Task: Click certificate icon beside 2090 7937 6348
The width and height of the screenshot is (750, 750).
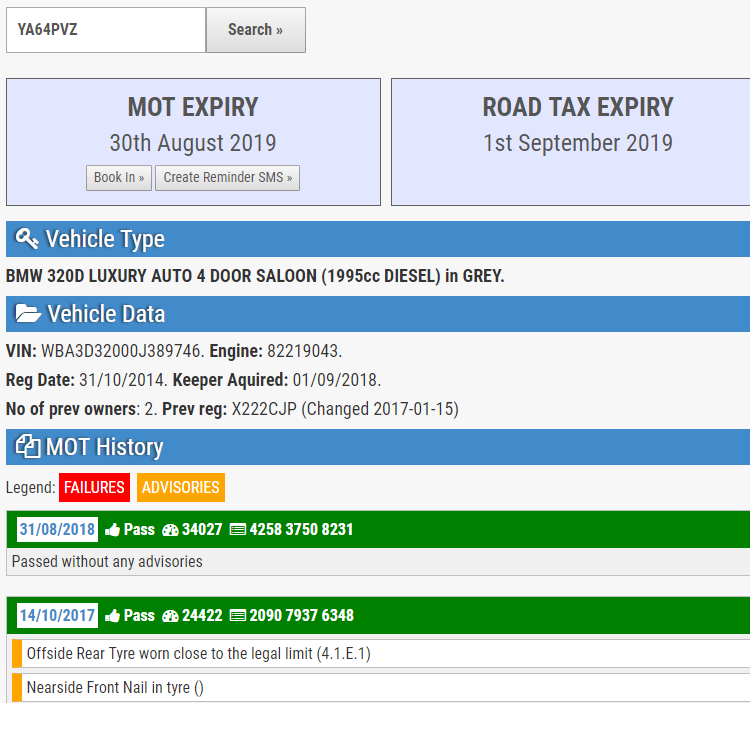Action: [238, 616]
